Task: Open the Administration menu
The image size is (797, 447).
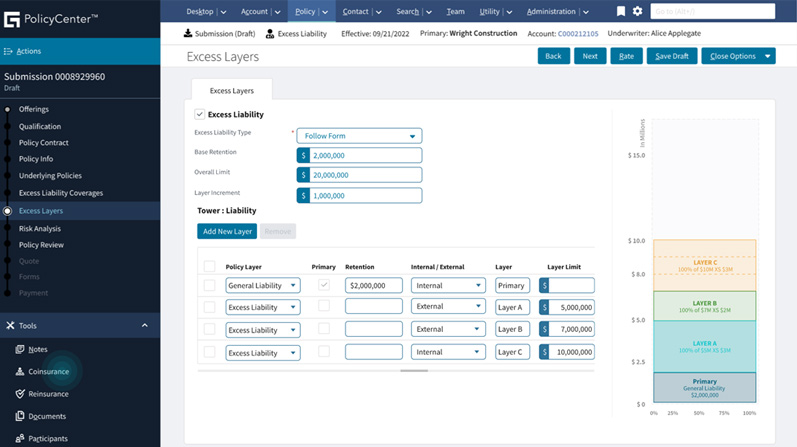Action: [x=556, y=12]
